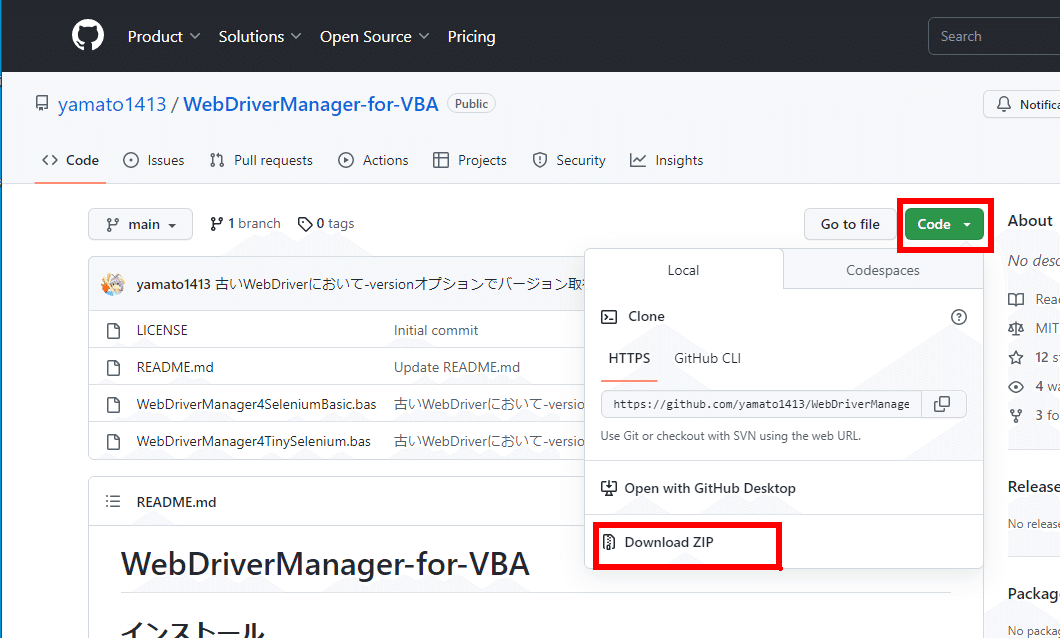Select the Local tab in popup
The image size is (1060, 638).
[683, 270]
